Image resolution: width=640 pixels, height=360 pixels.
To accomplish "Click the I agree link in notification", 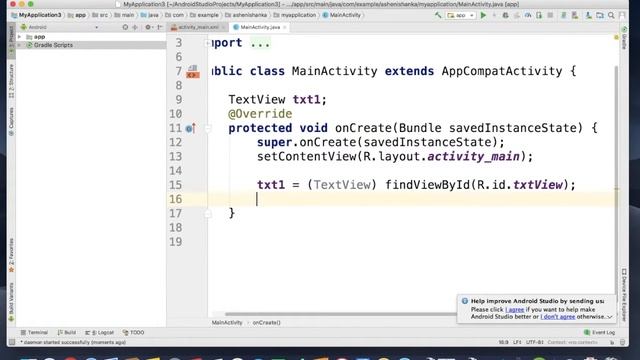I will tap(514, 310).
